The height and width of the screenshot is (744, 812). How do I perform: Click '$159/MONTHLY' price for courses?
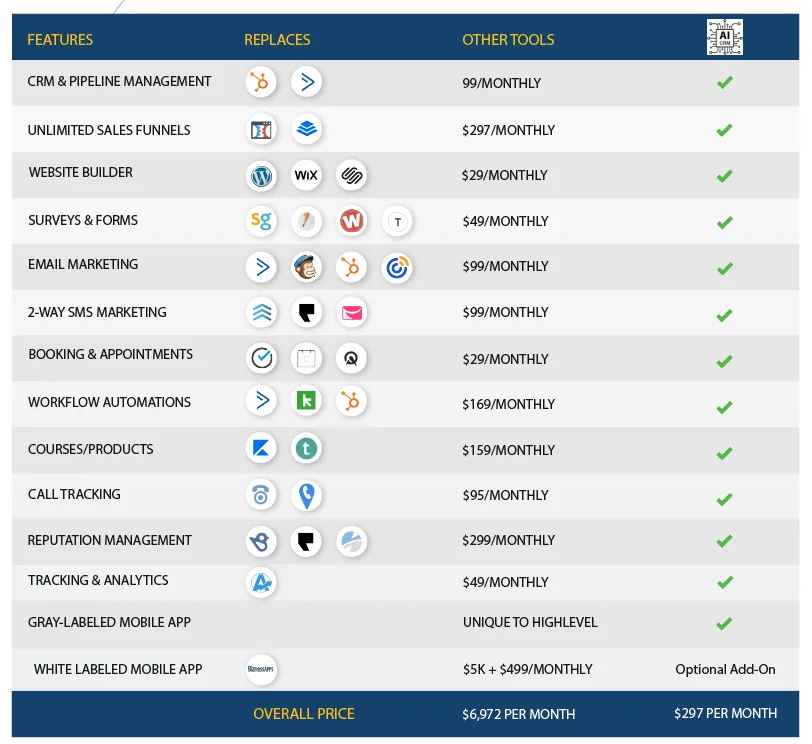tap(509, 450)
